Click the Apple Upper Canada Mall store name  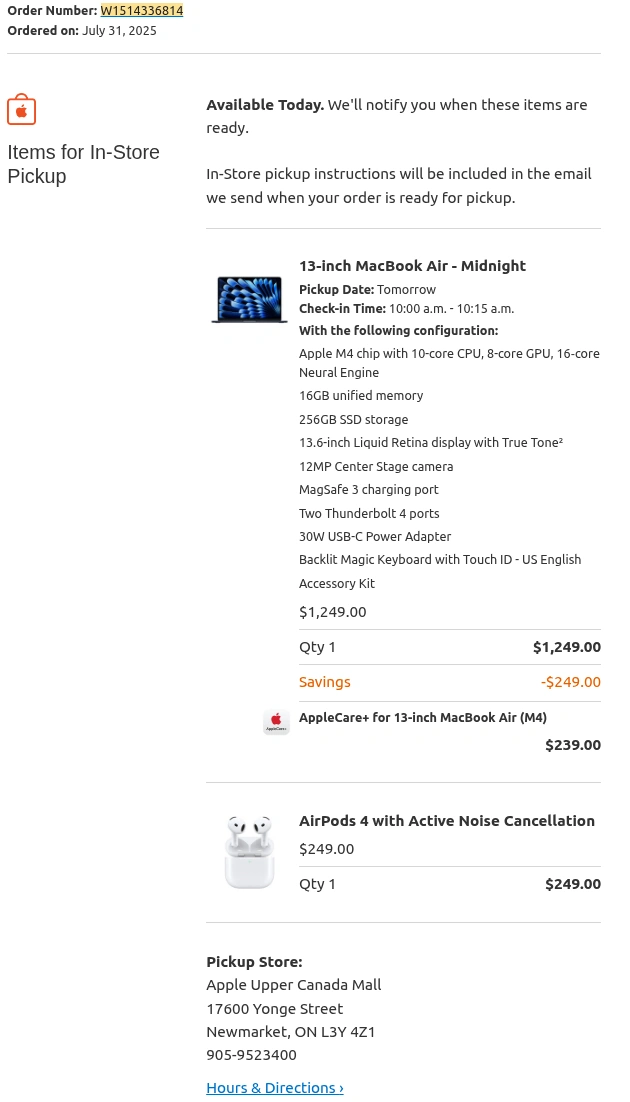(293, 985)
